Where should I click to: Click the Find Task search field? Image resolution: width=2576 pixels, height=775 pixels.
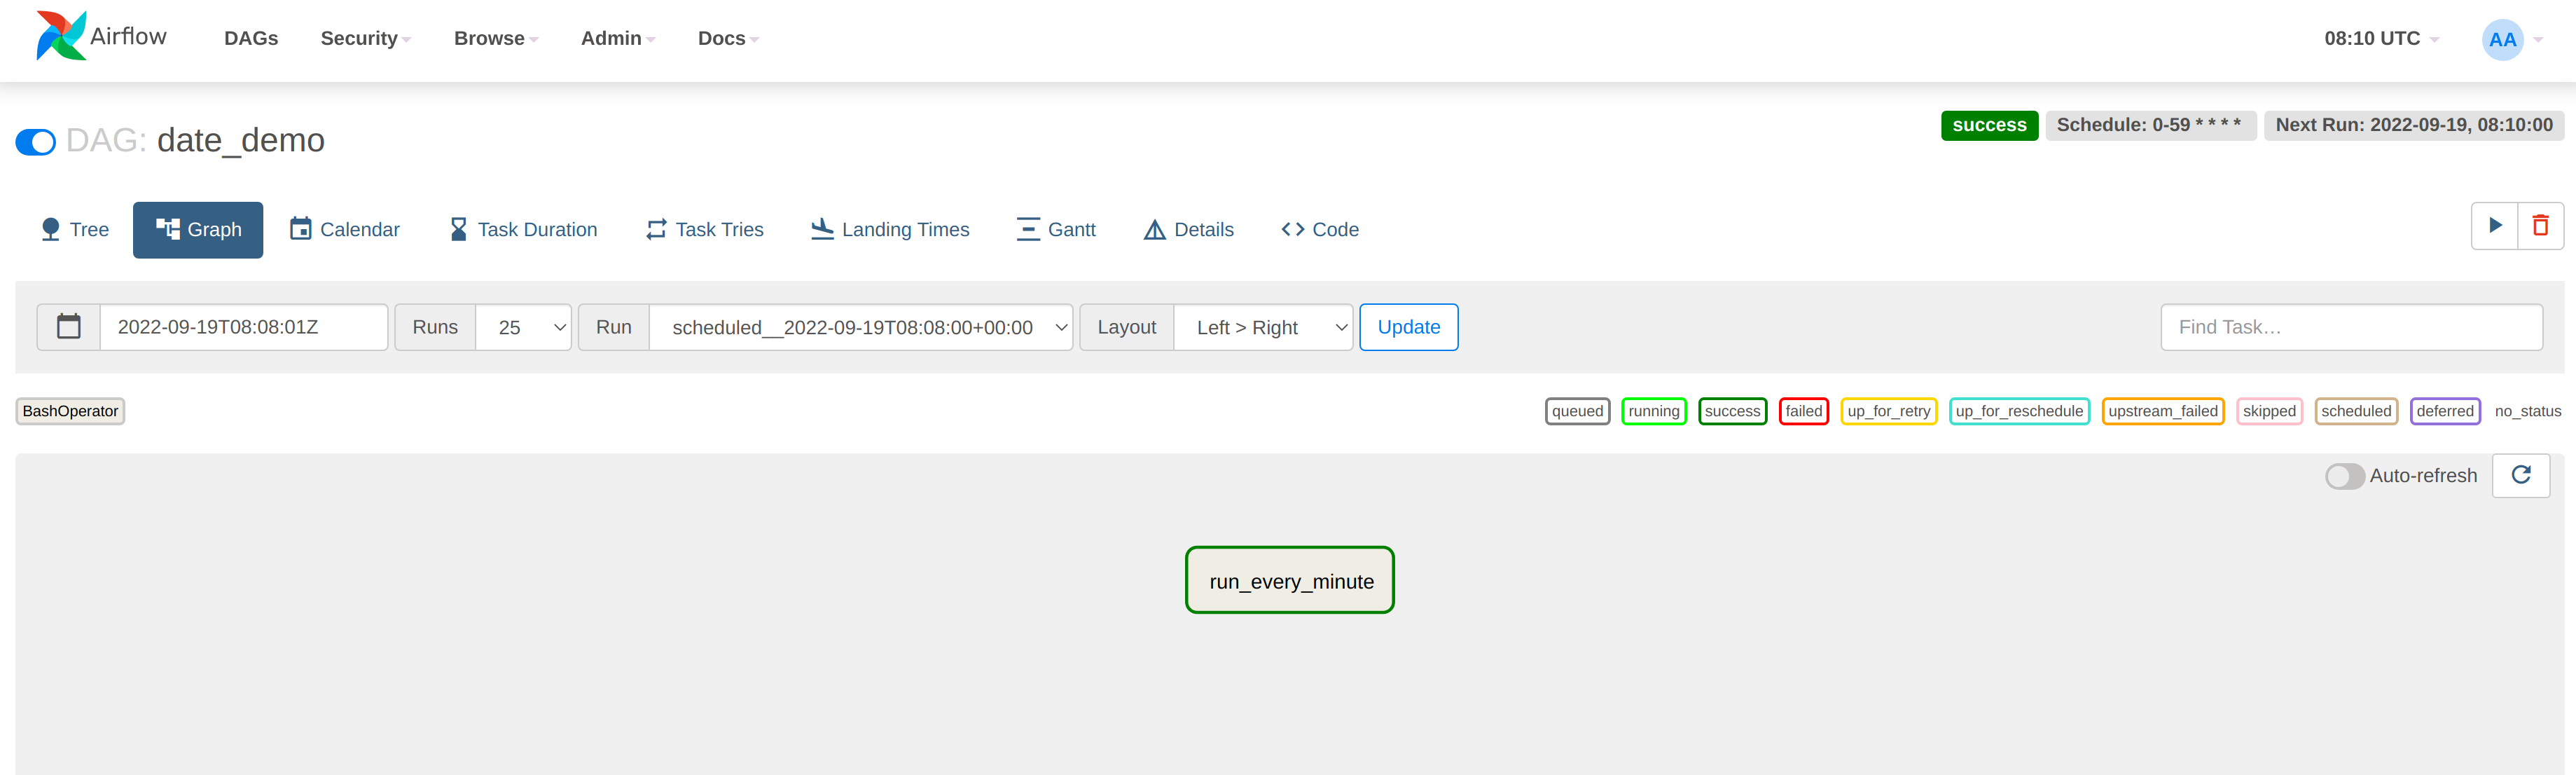click(x=2350, y=327)
